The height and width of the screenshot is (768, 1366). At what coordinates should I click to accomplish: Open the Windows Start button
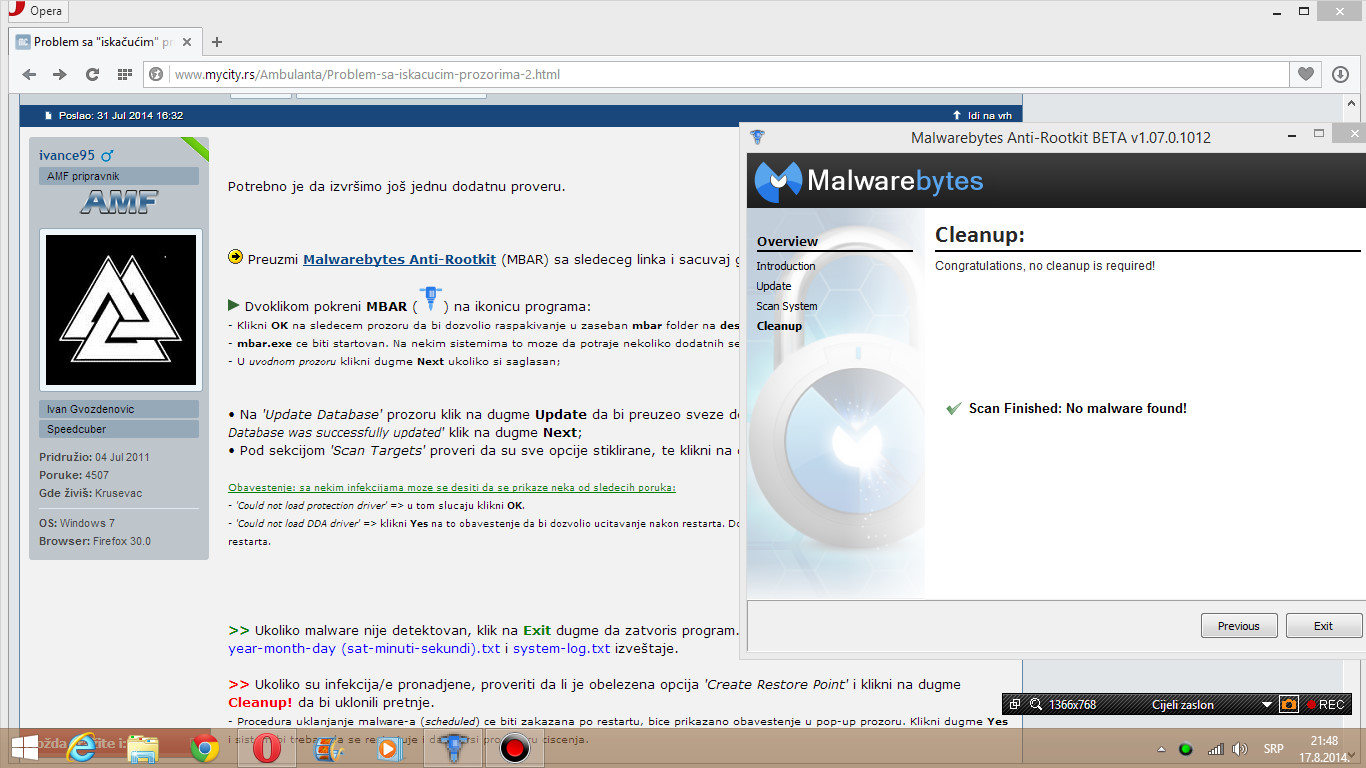24,747
